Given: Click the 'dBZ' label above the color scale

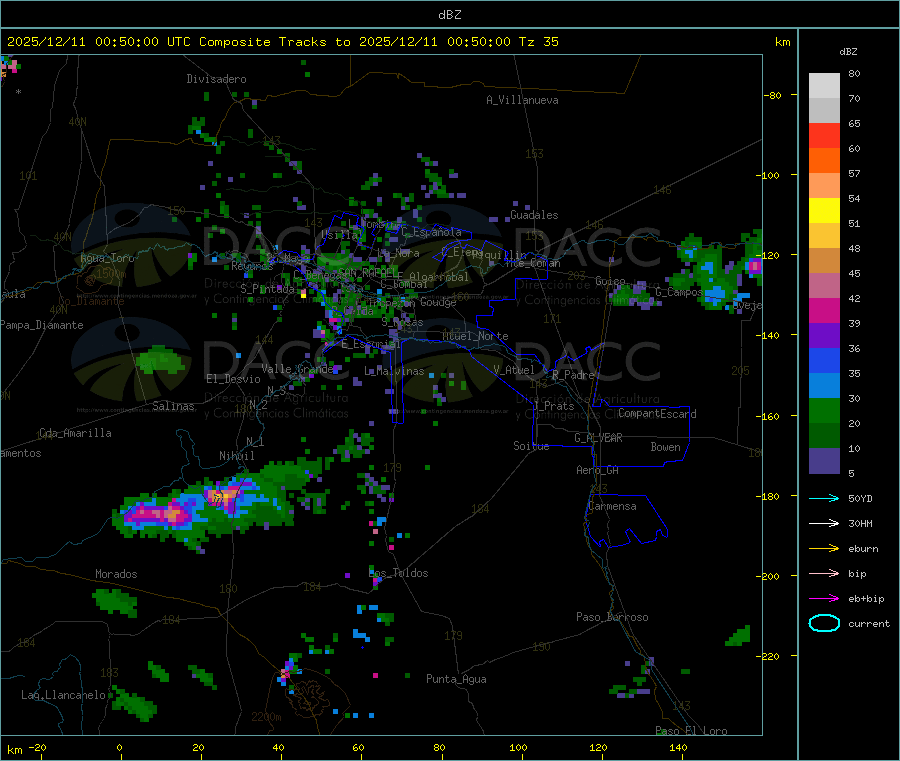Looking at the screenshot, I should [x=848, y=52].
